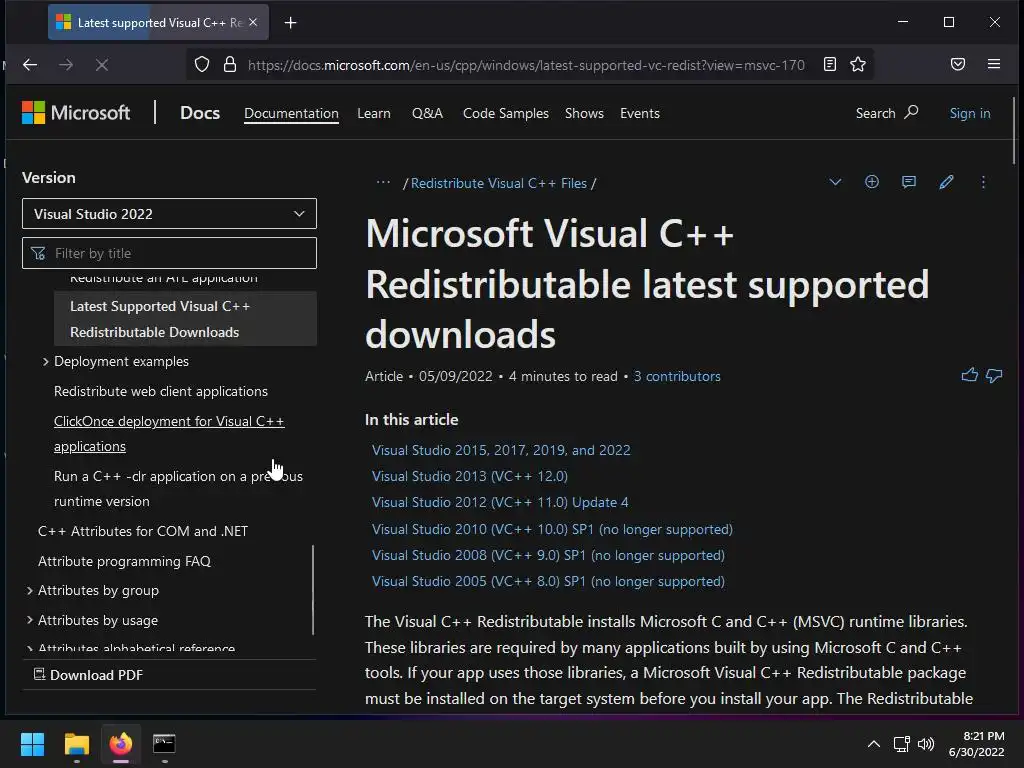
Task: Open the Visual Studio 2022 version dropdown
Action: point(169,214)
